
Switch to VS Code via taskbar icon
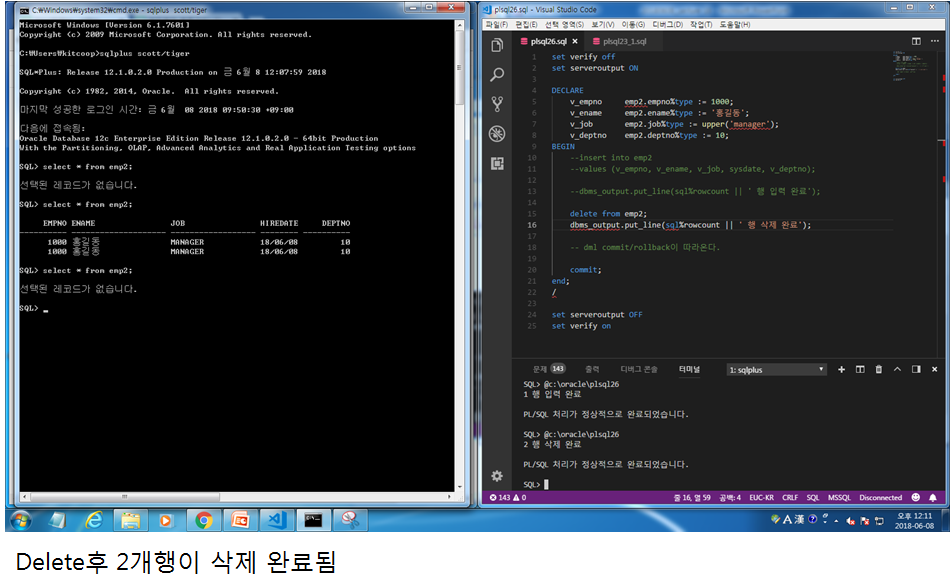[x=277, y=520]
